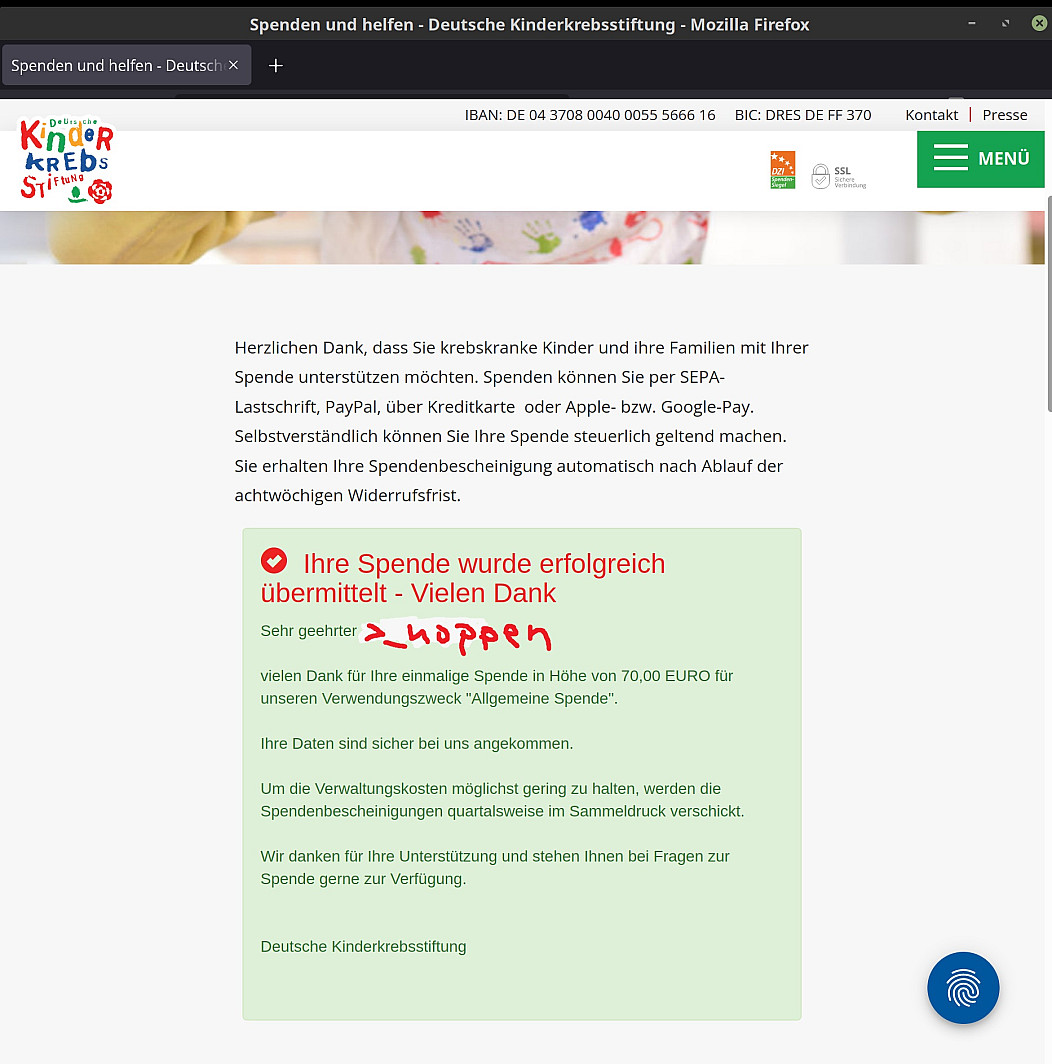
Task: Click the BIC code in header
Action: [x=802, y=115]
